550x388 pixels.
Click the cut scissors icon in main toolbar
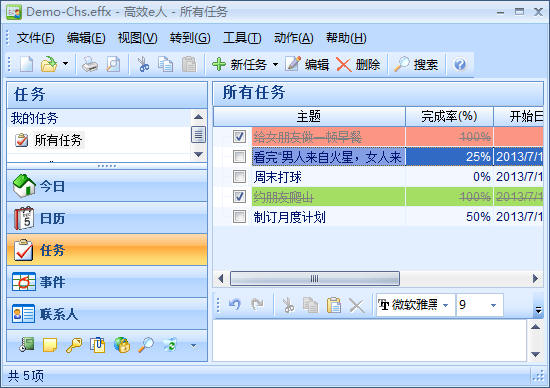click(x=143, y=65)
